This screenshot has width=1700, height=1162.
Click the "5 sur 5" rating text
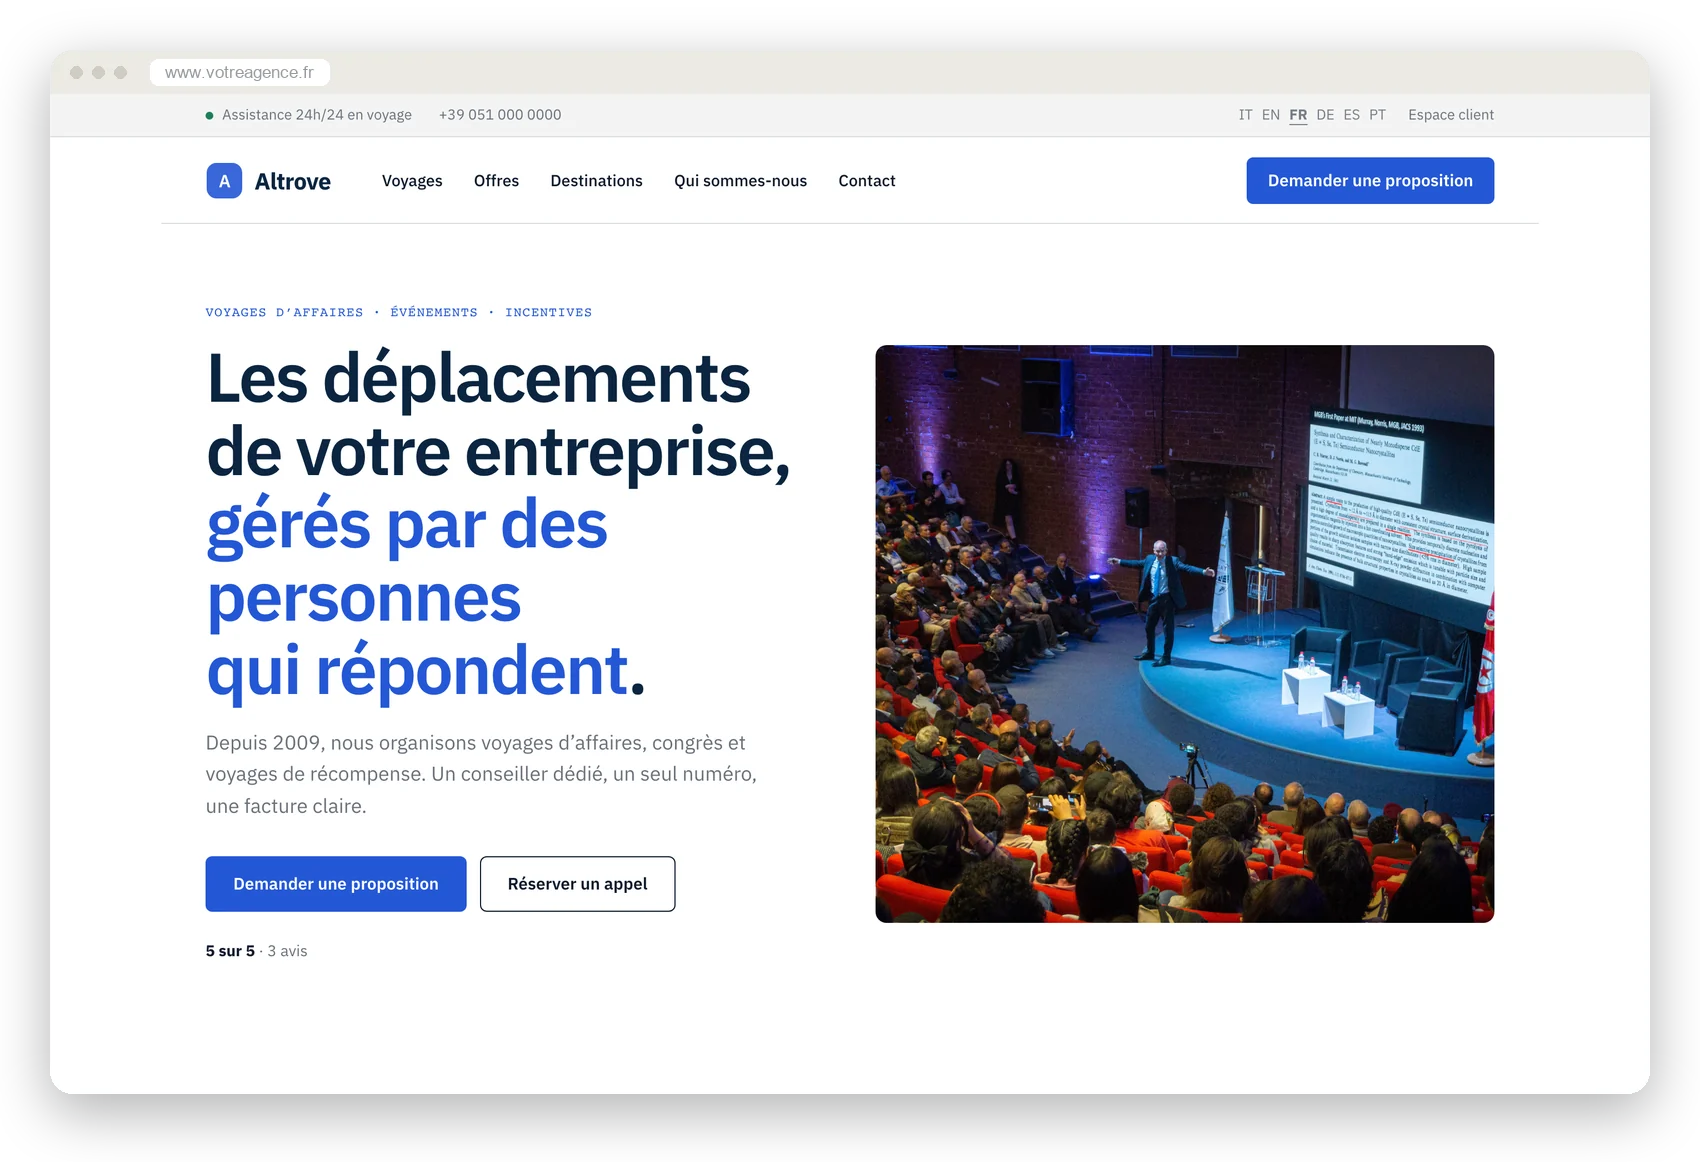(x=230, y=951)
